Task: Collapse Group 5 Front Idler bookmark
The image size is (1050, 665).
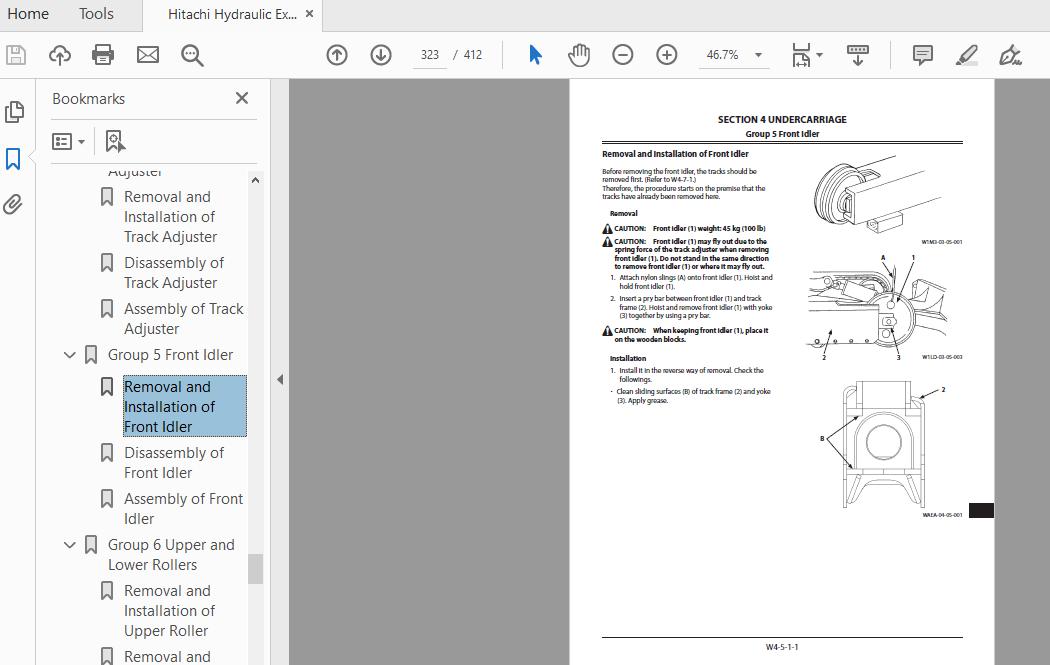Action: (70, 355)
